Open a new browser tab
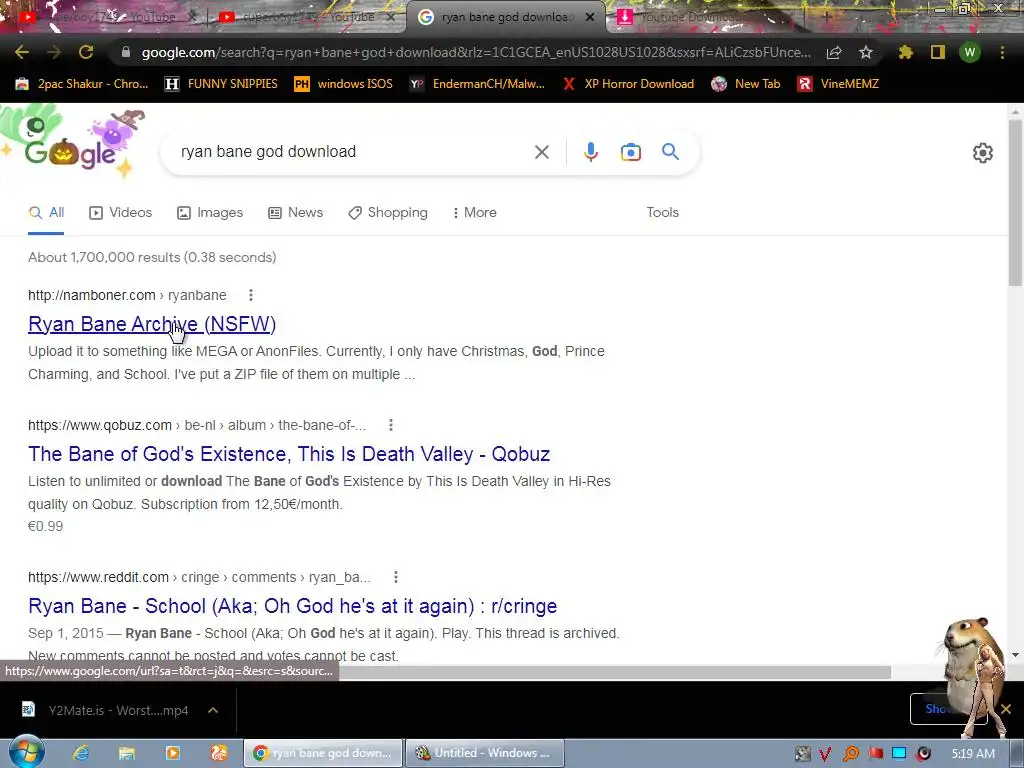 tap(826, 16)
